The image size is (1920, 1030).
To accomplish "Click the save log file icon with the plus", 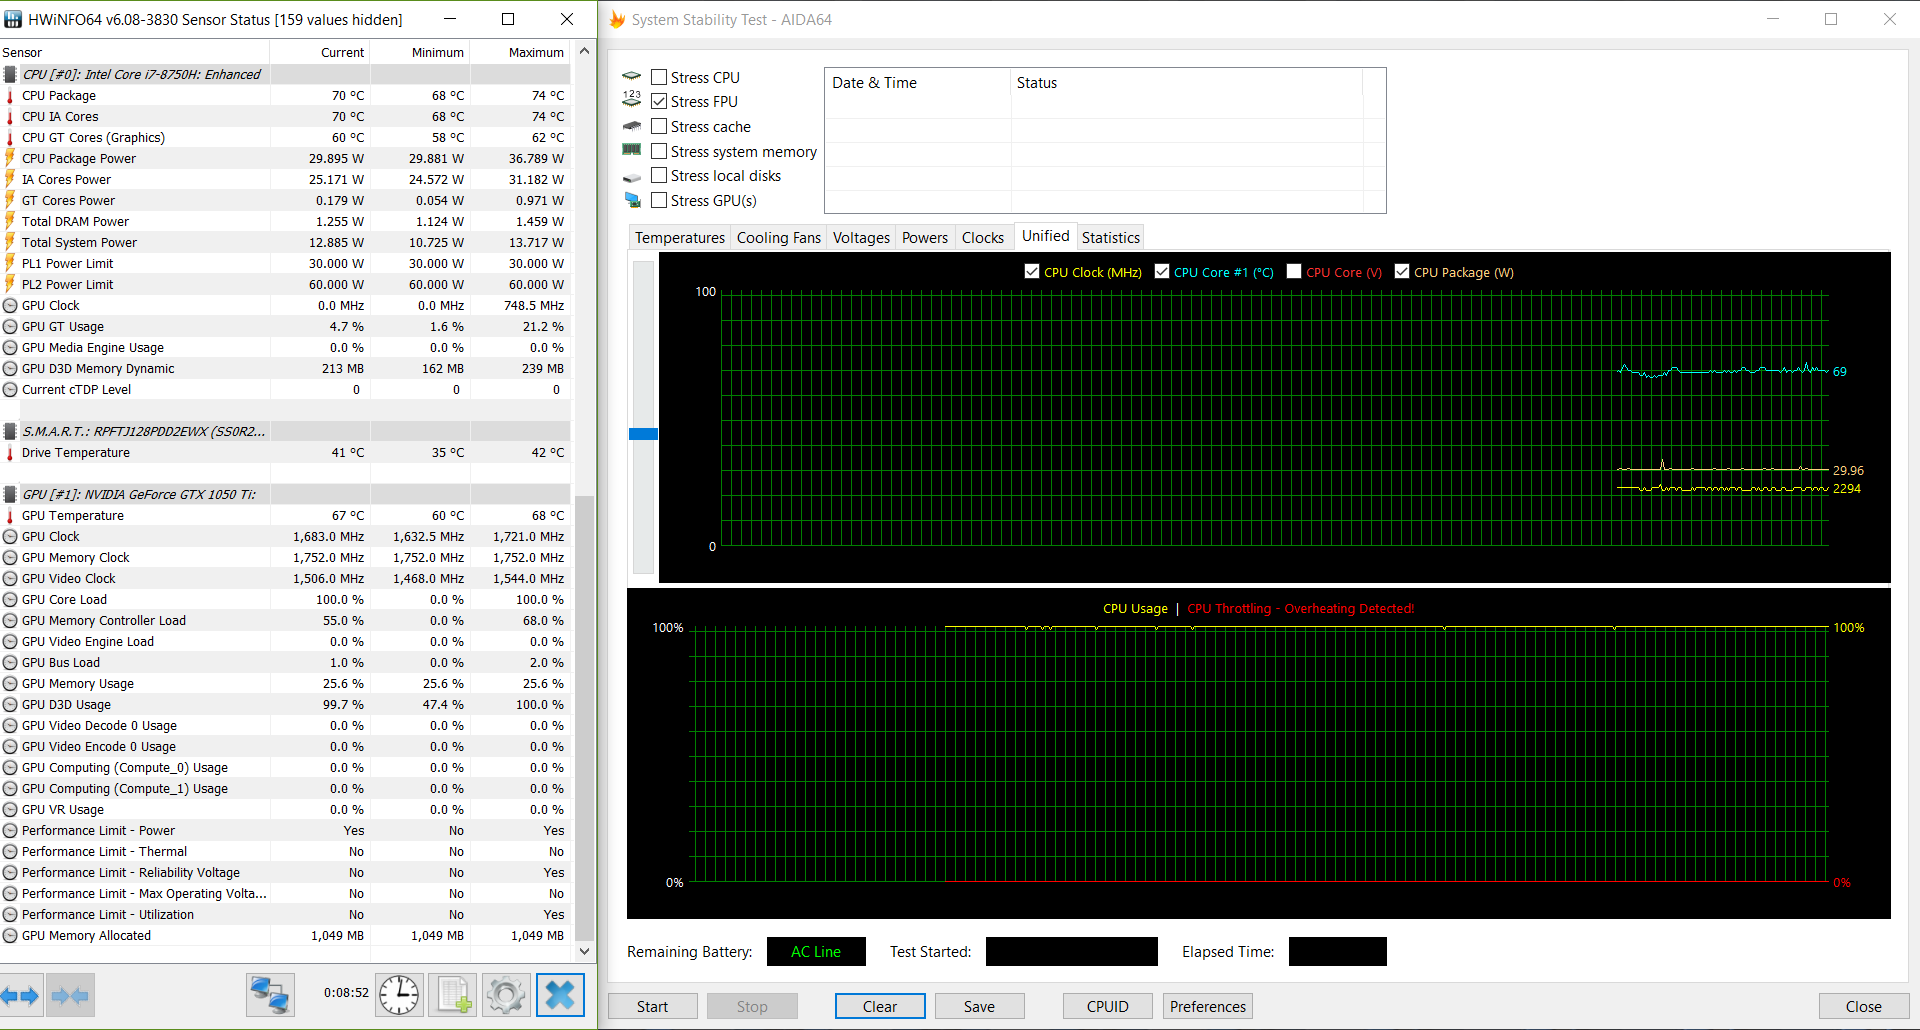I will click(453, 995).
